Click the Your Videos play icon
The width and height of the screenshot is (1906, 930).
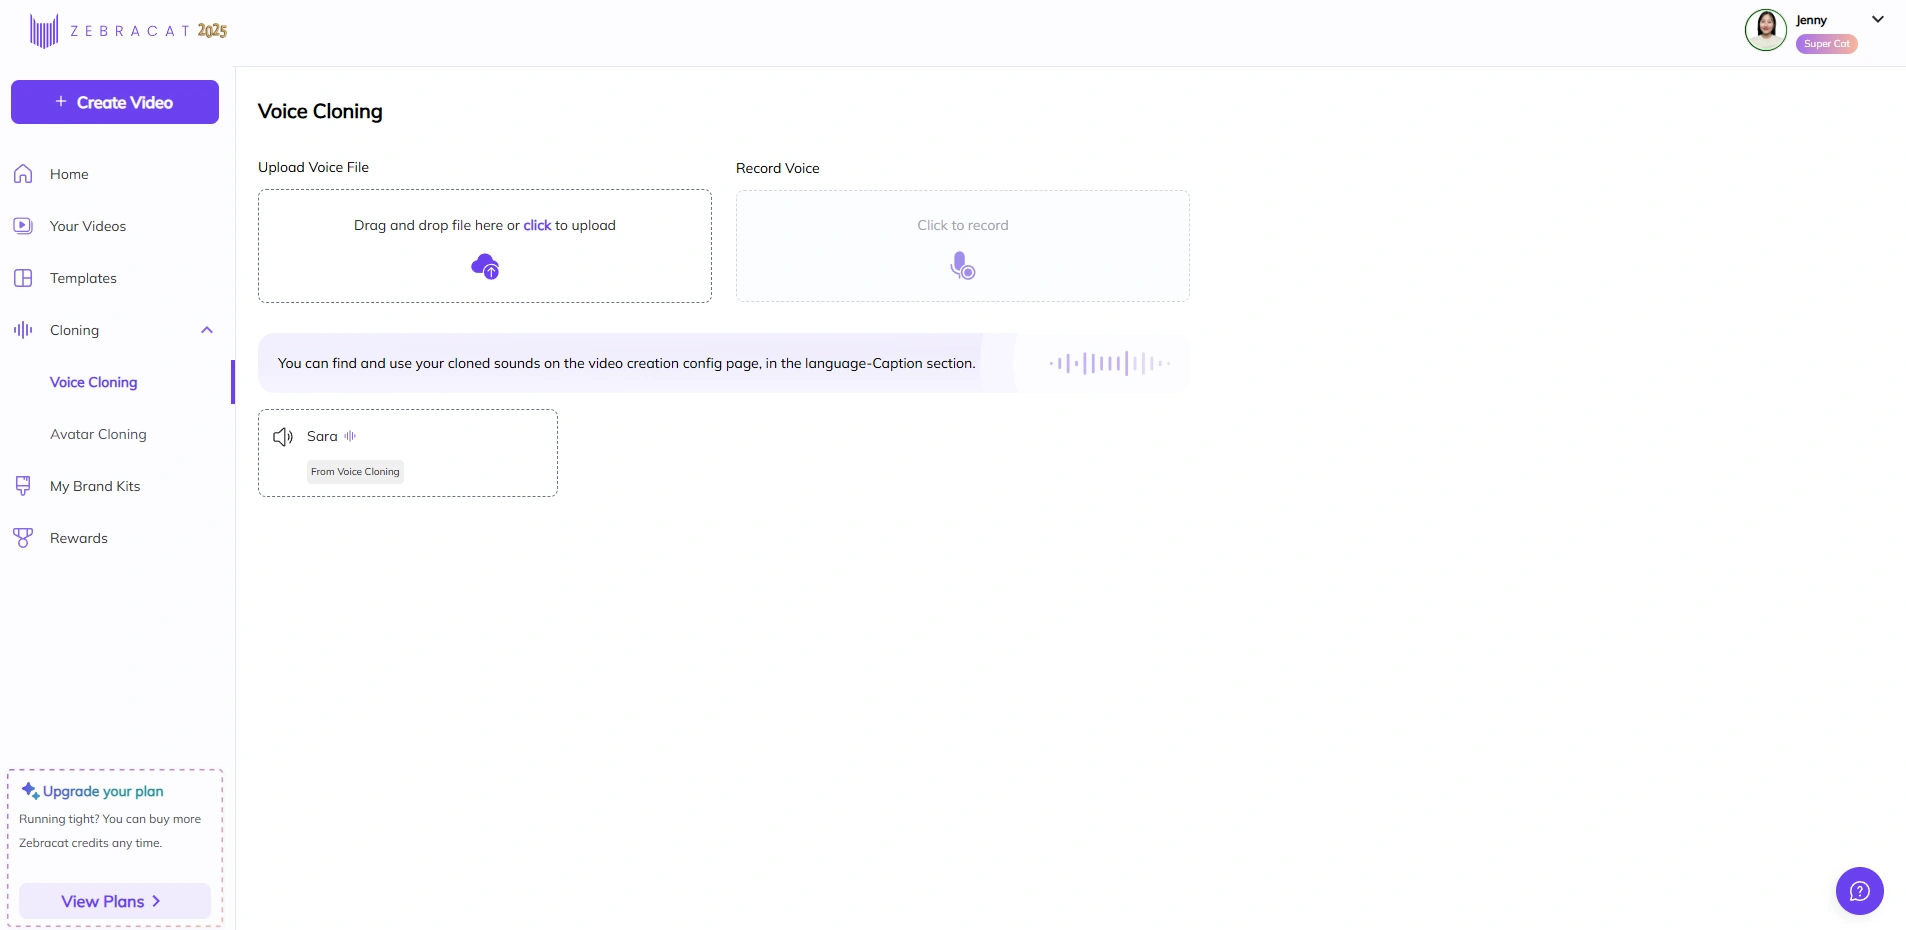(x=23, y=226)
